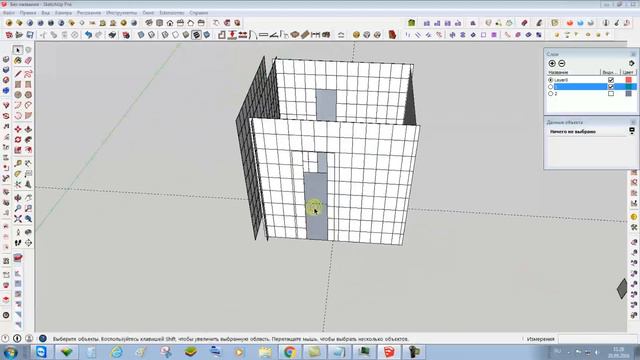Switch to Front view house icon
640x360 pixels.
click(170, 23)
